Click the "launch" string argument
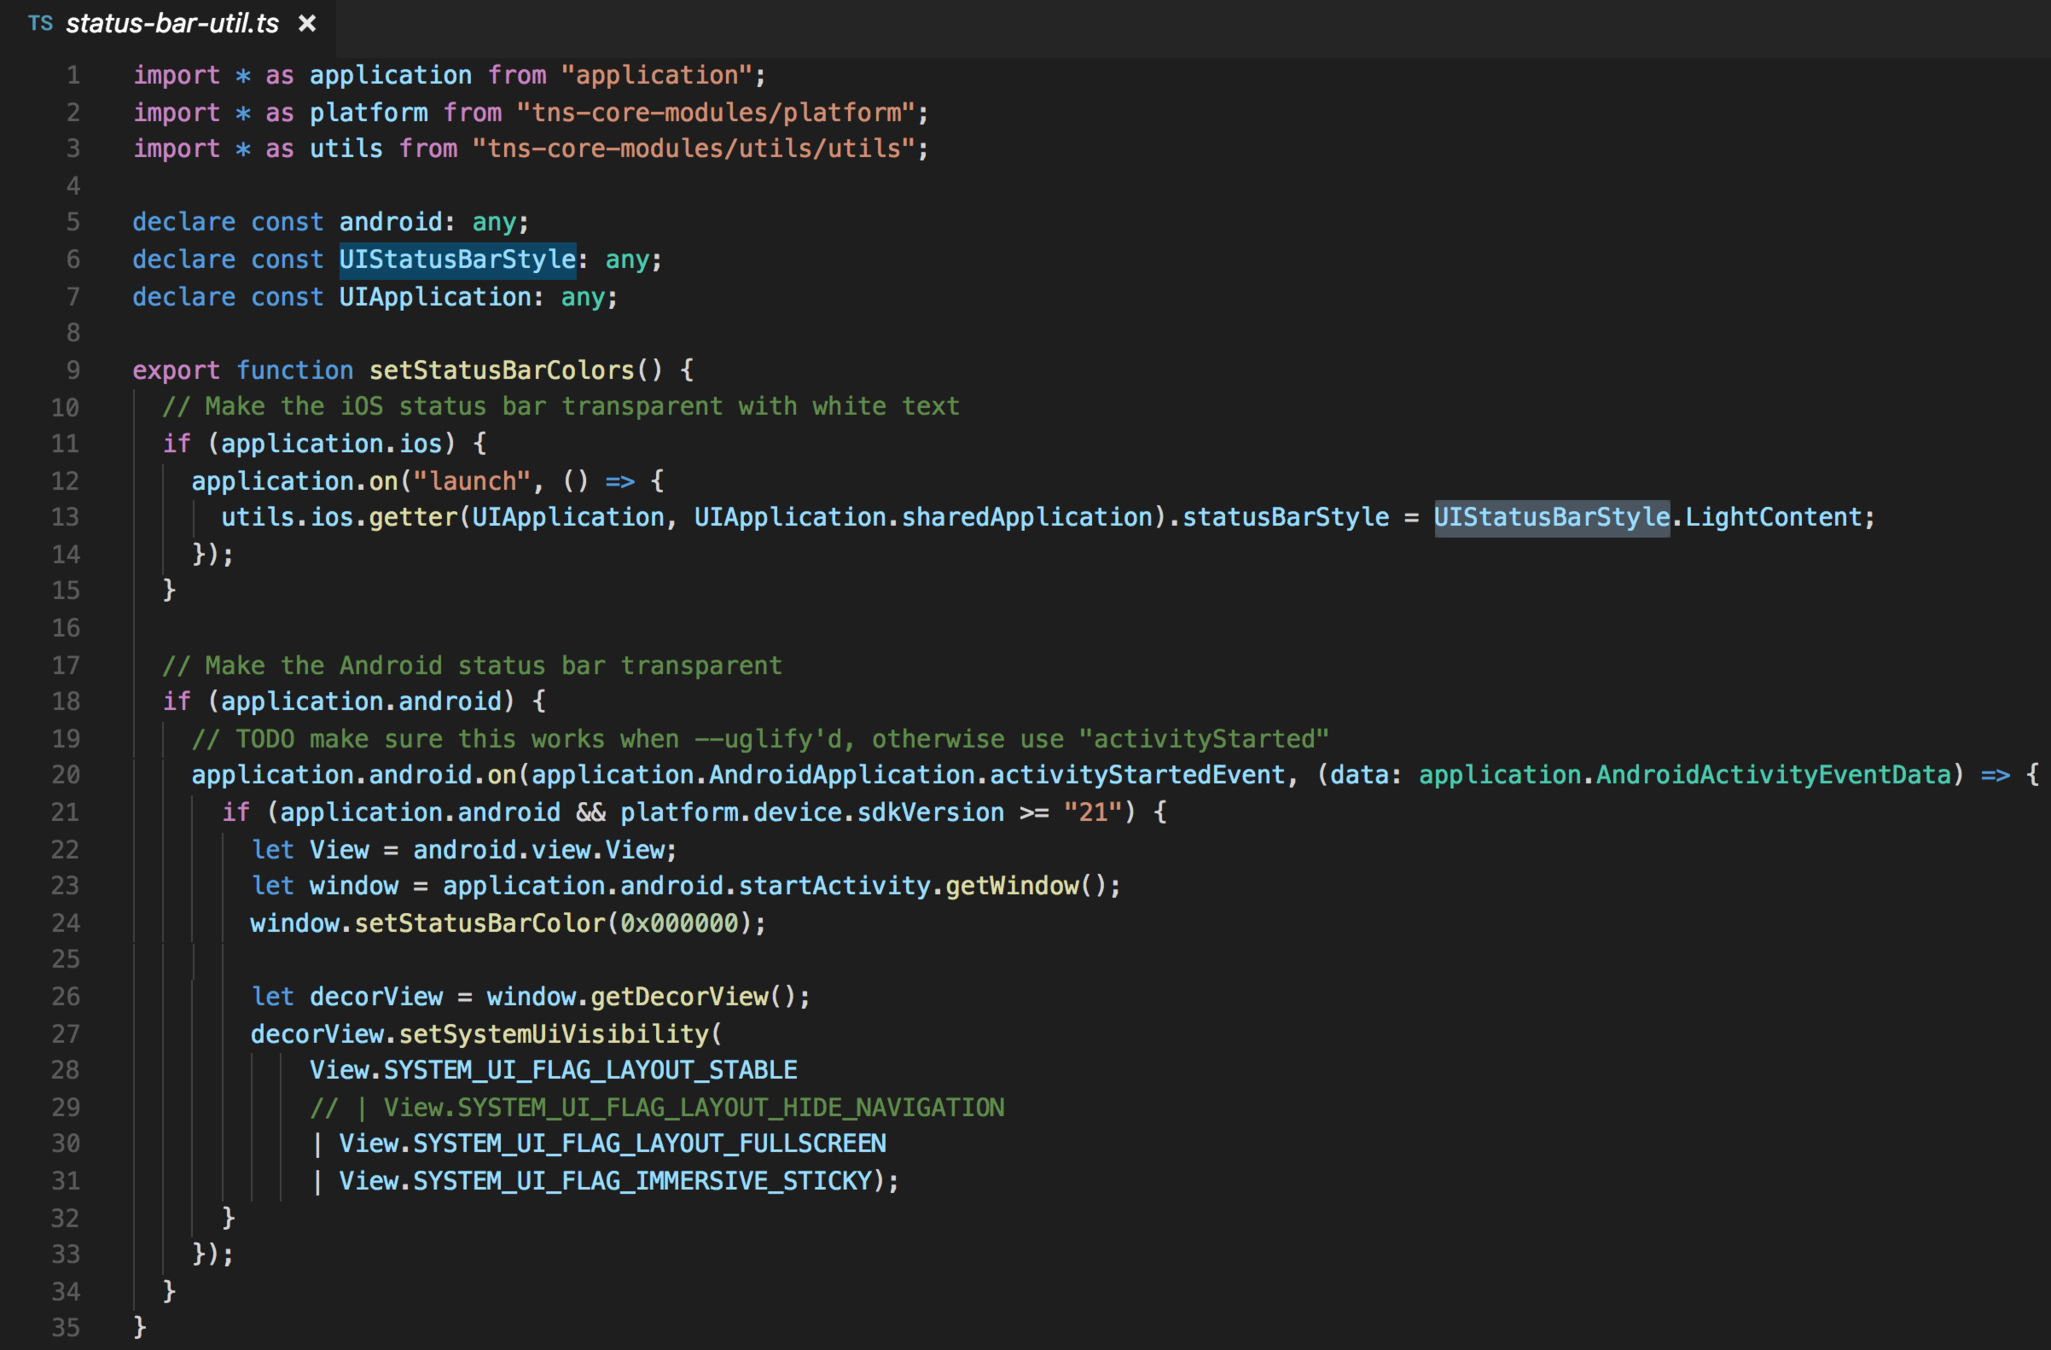This screenshot has width=2051, height=1350. (472, 481)
